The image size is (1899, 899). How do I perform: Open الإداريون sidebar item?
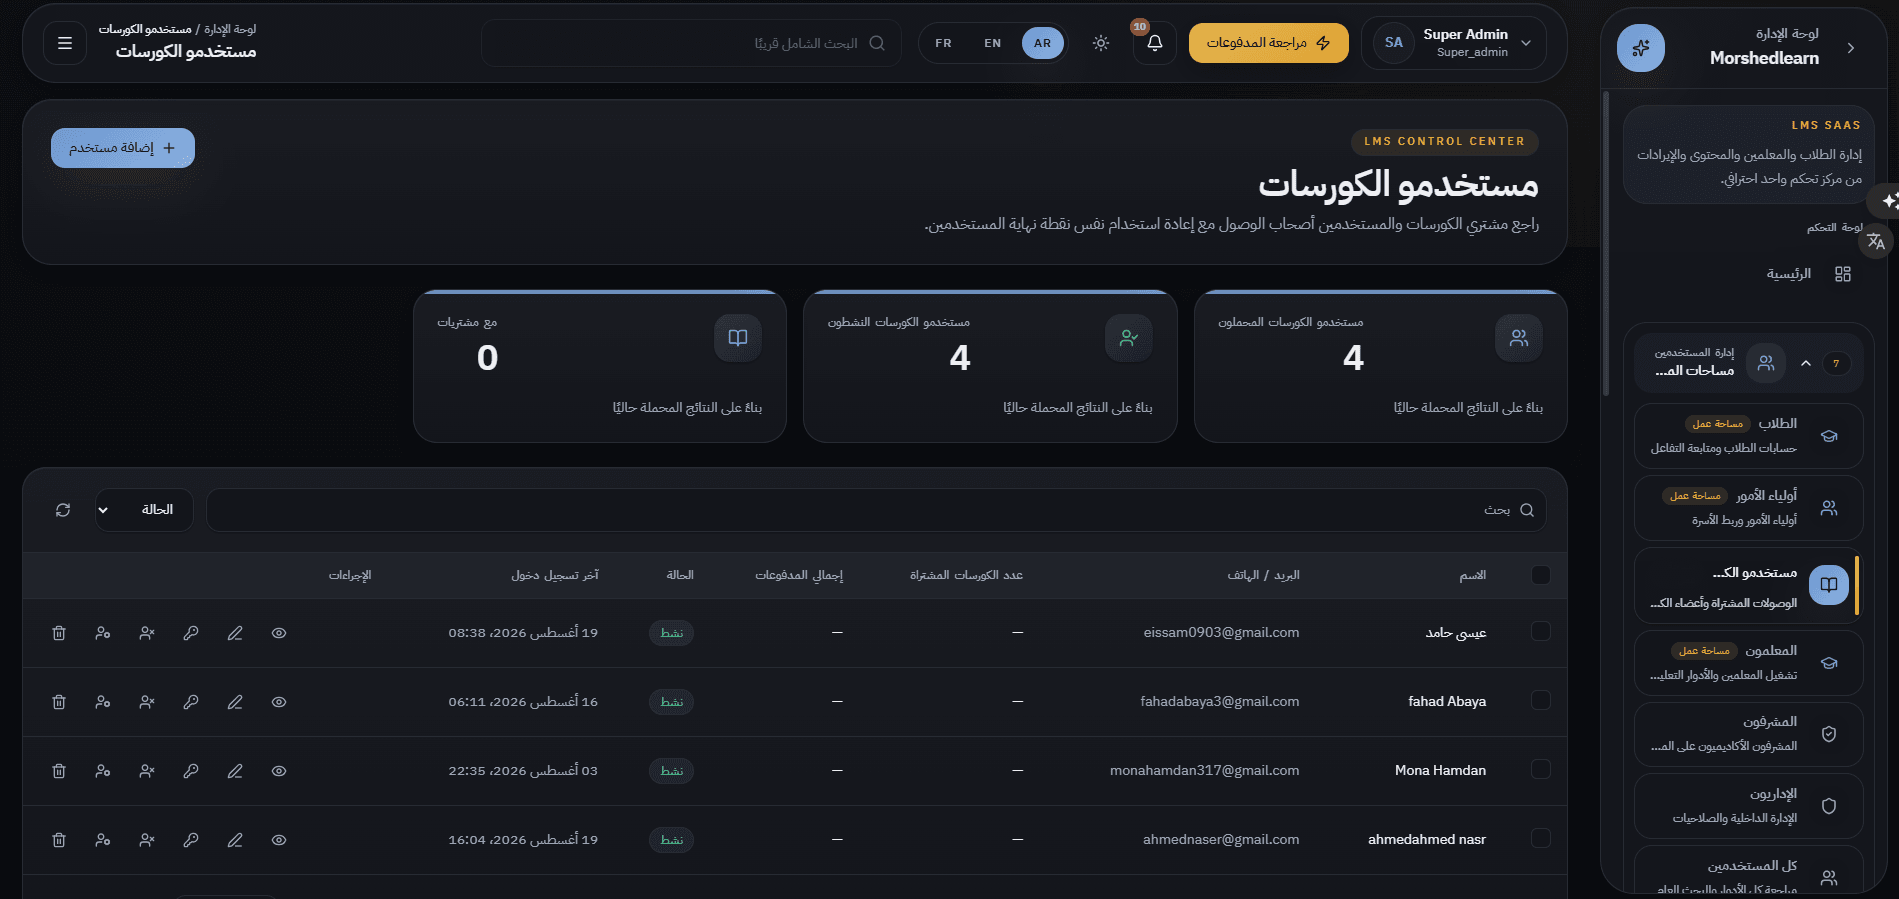click(x=1748, y=806)
